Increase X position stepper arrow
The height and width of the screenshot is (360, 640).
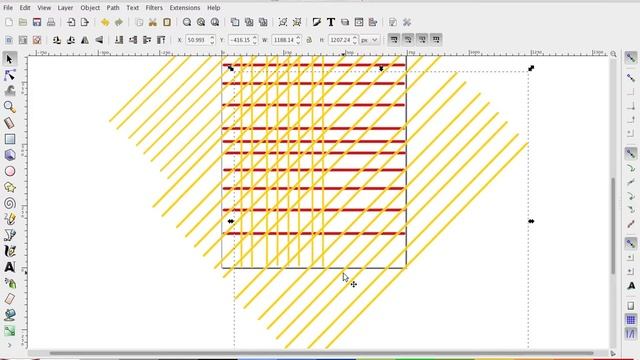click(212, 37)
